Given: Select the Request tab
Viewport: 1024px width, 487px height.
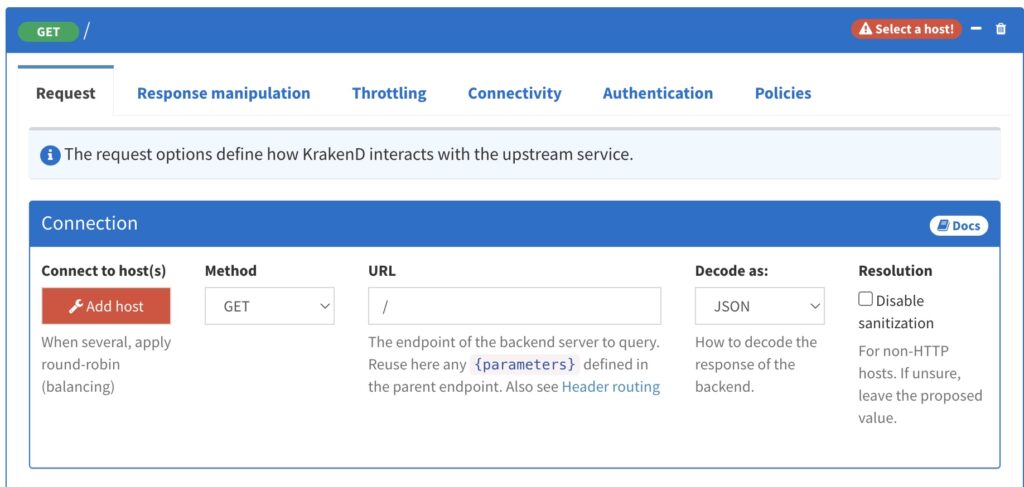Looking at the screenshot, I should tap(65, 93).
